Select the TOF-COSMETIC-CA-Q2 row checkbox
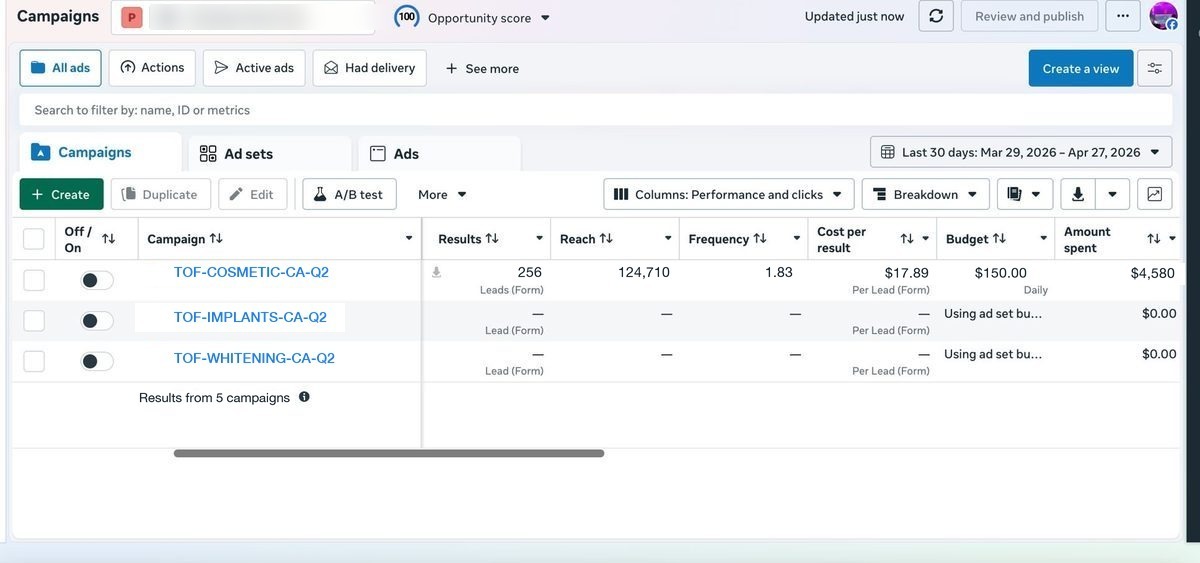 34,280
